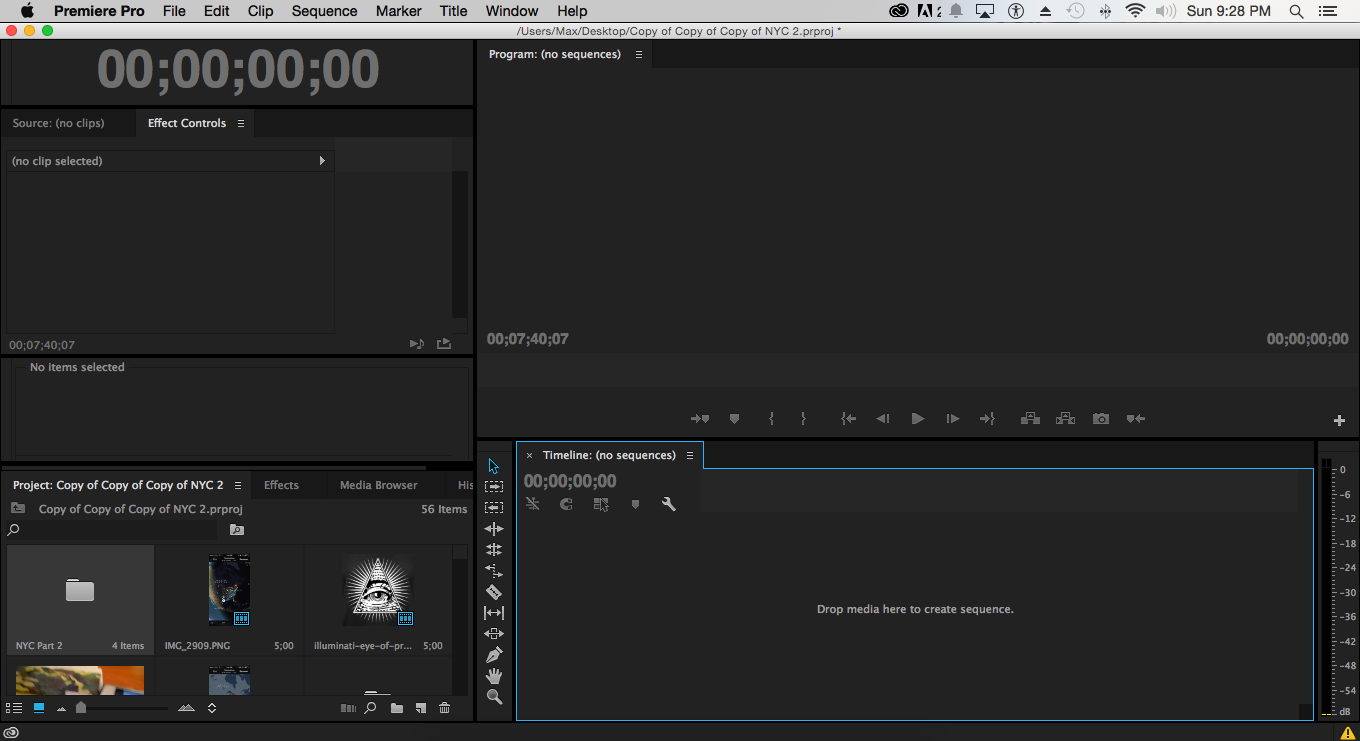
Task: Select the Razor tool
Action: tap(494, 592)
